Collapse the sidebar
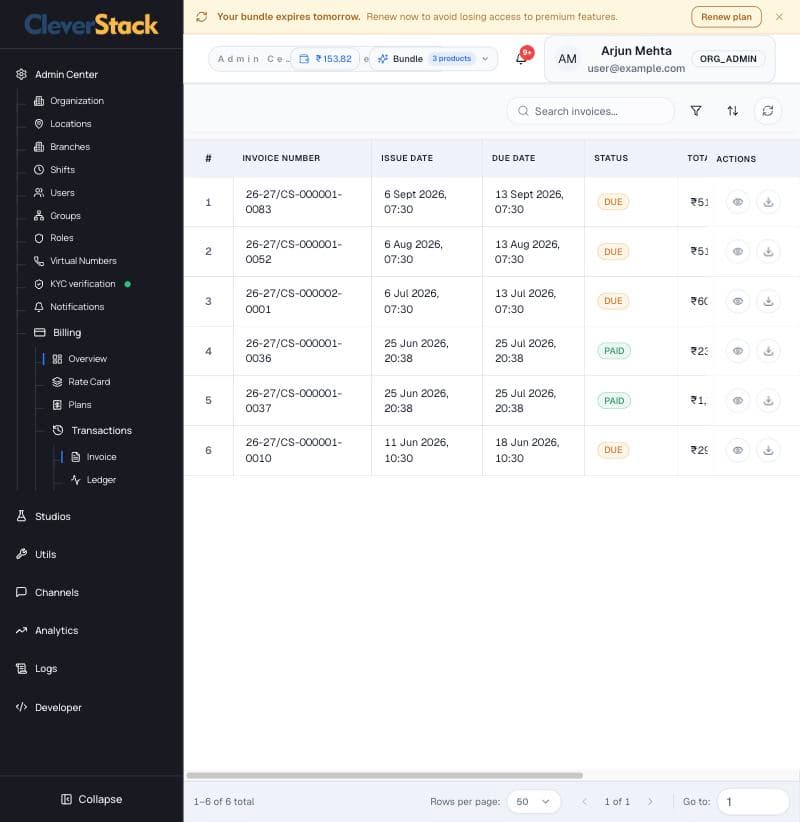 pyautogui.click(x=92, y=799)
